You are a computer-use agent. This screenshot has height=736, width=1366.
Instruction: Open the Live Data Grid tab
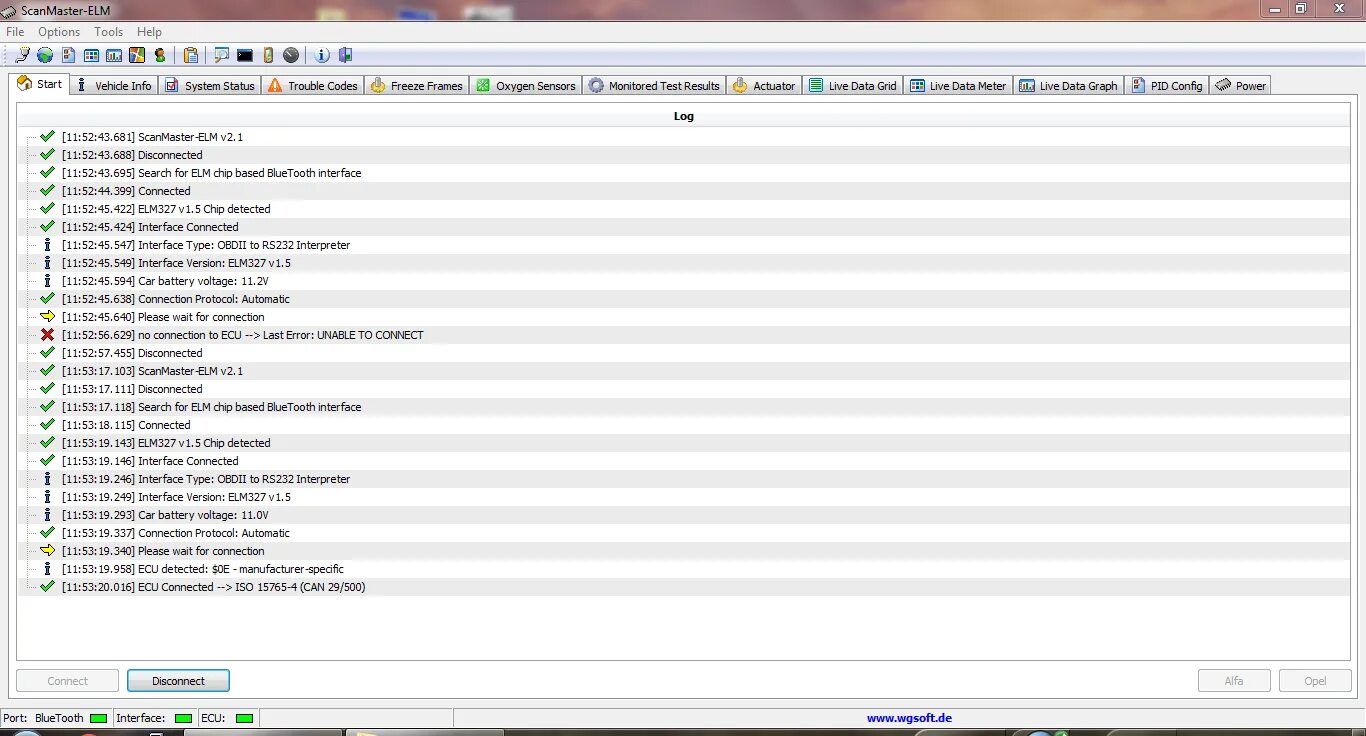pos(852,86)
